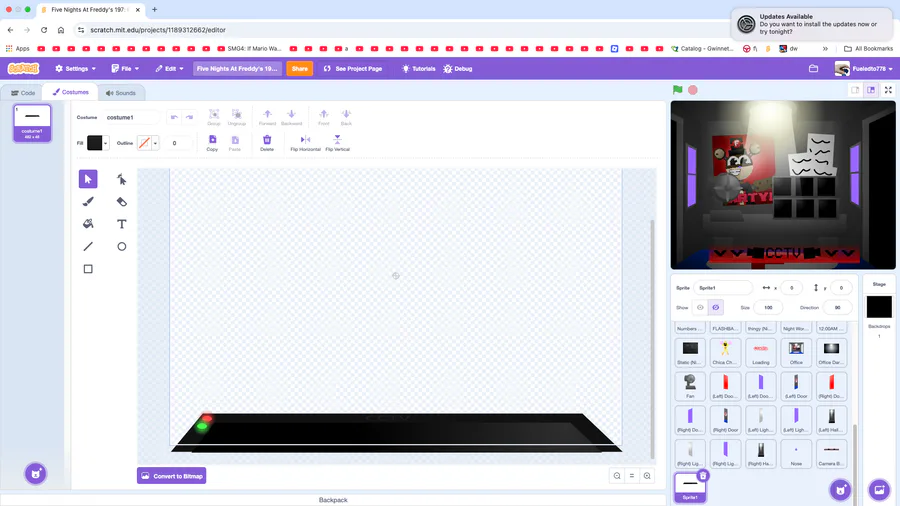Open the Choose a Backdrop button

(x=879, y=490)
